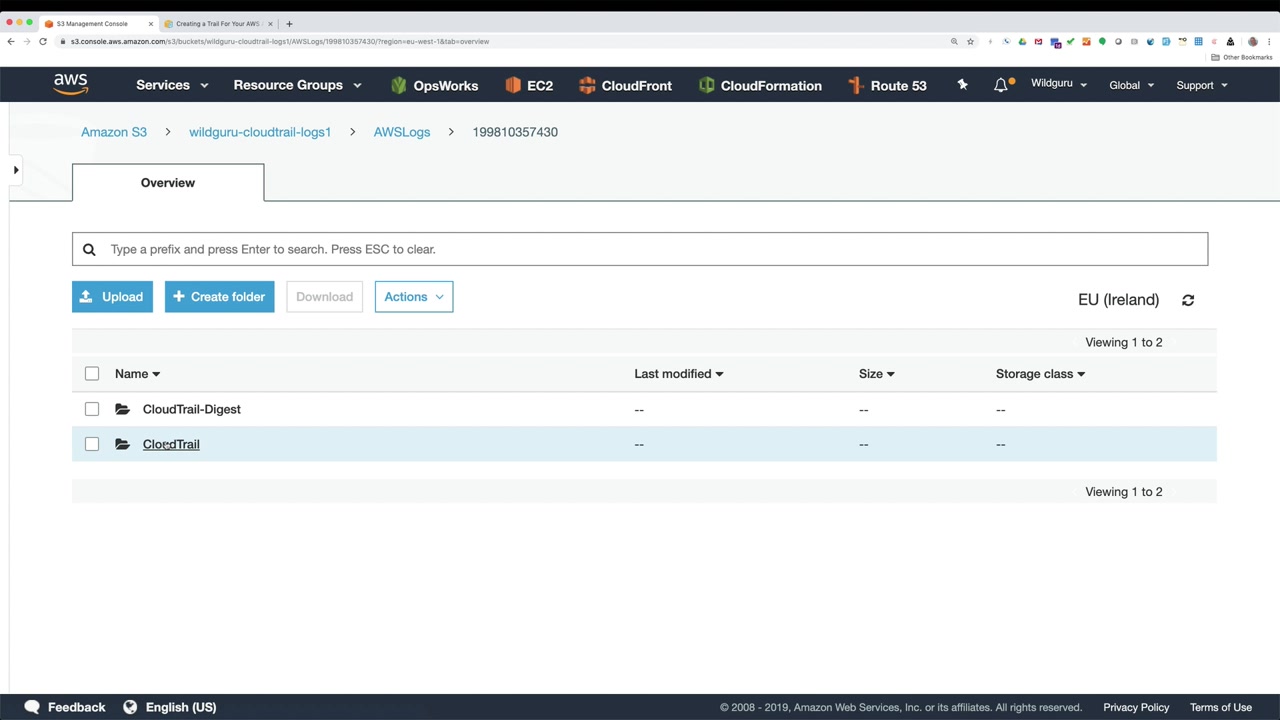The image size is (1280, 720).
Task: Open the OpsWorks shortcut icon
Action: pos(399,85)
